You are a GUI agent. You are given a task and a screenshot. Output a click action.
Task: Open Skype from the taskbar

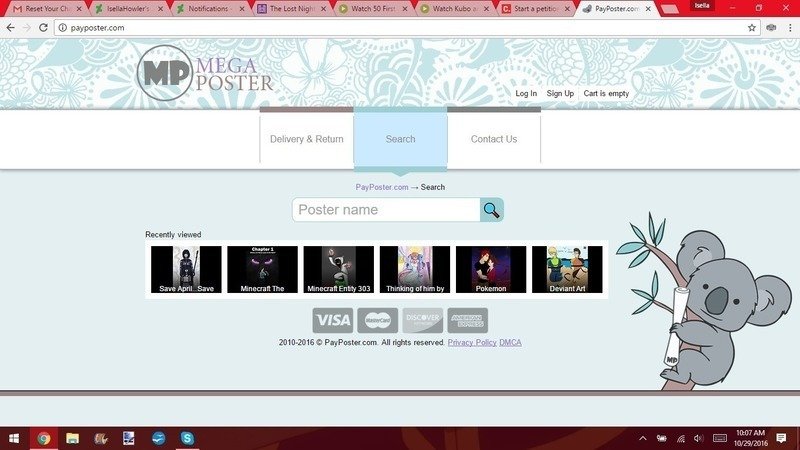click(x=187, y=438)
